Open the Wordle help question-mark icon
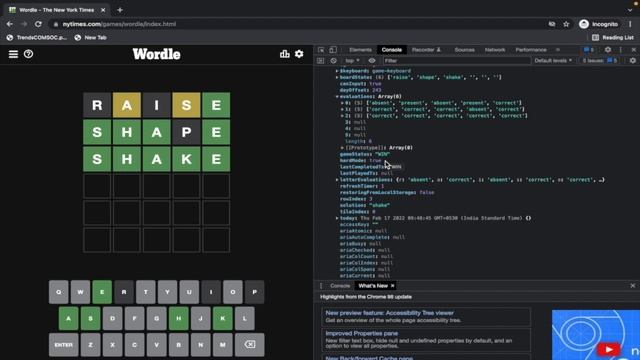Screen dimensions: 640x360 [x=28, y=54]
